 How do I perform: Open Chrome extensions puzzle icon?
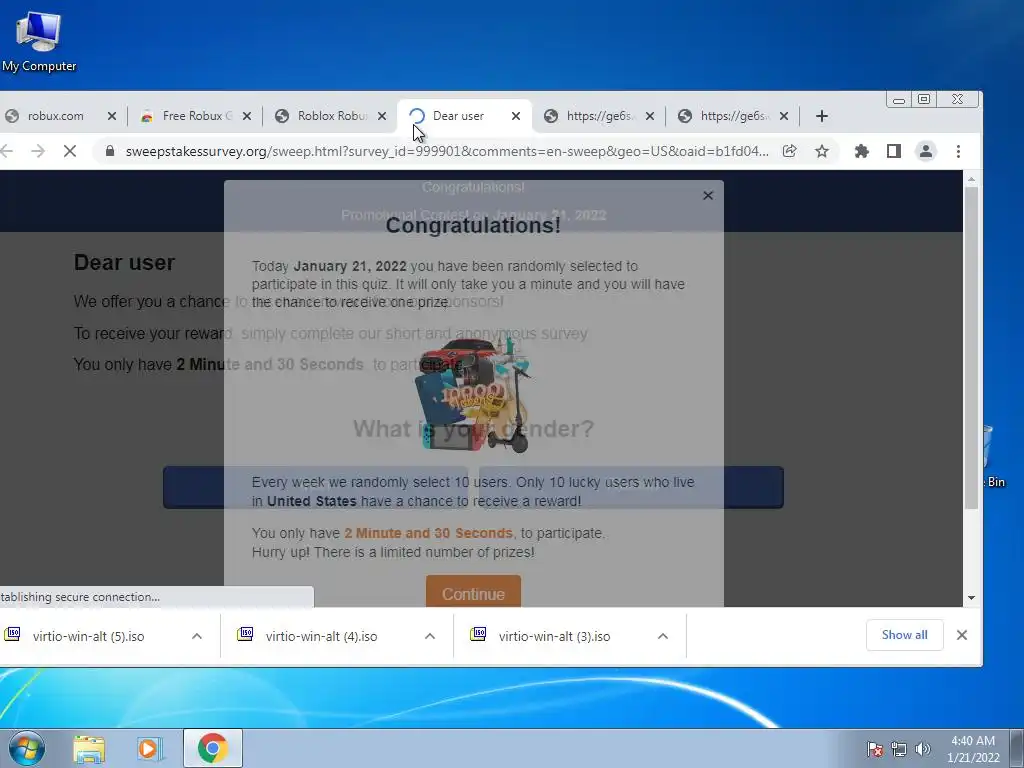pos(861,152)
